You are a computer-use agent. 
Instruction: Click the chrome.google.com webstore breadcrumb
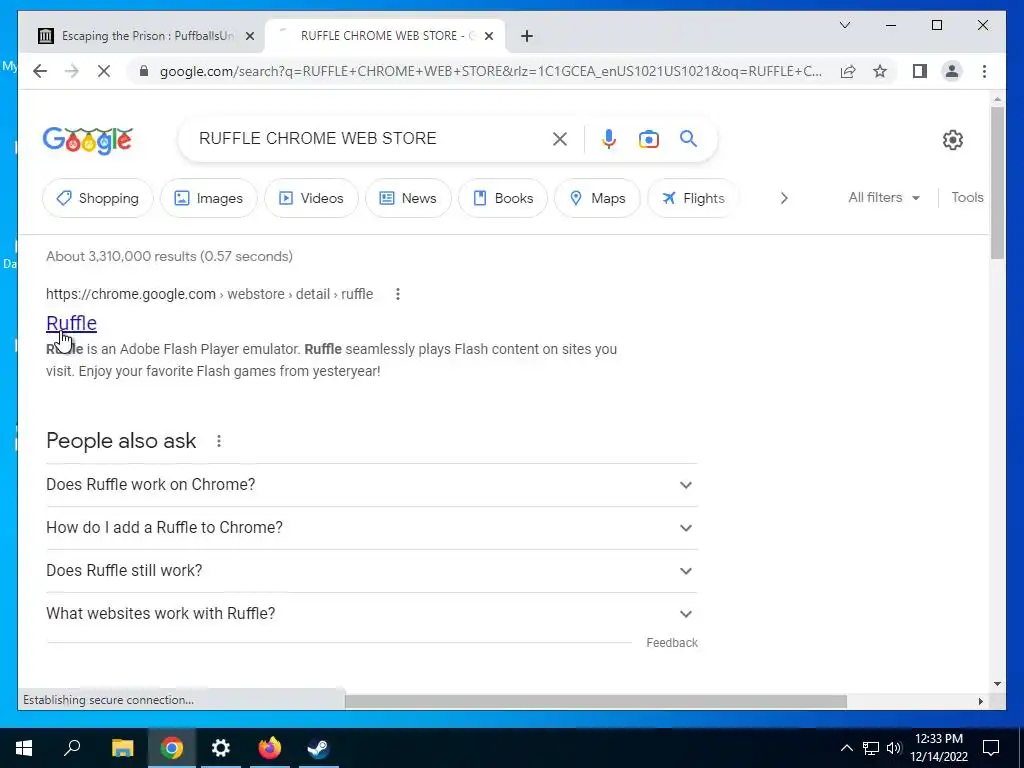coord(209,294)
